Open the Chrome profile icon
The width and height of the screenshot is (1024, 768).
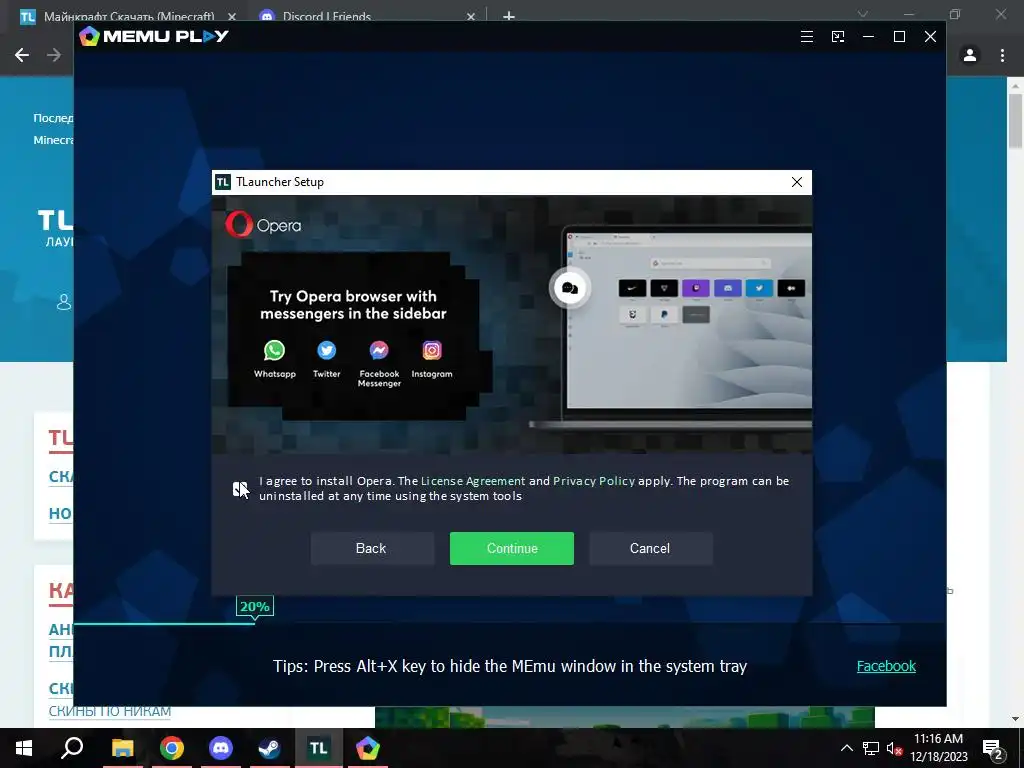point(970,56)
